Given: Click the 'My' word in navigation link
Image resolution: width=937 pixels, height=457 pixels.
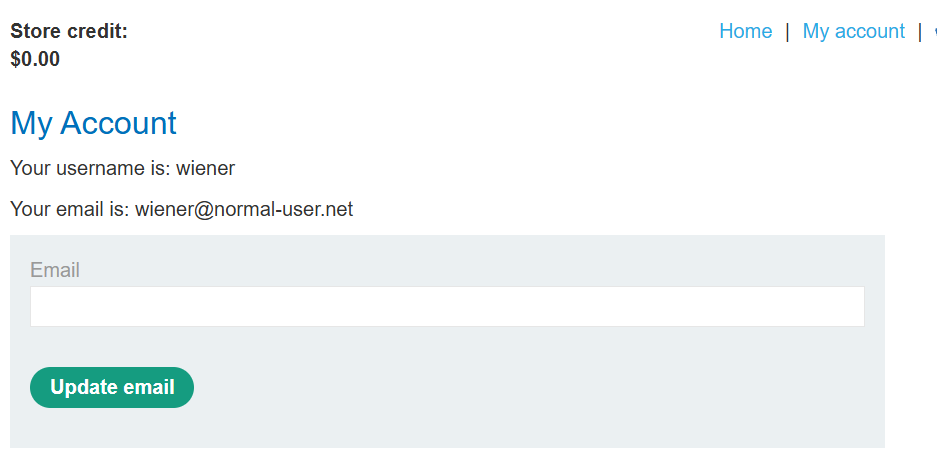Looking at the screenshot, I should point(816,31).
